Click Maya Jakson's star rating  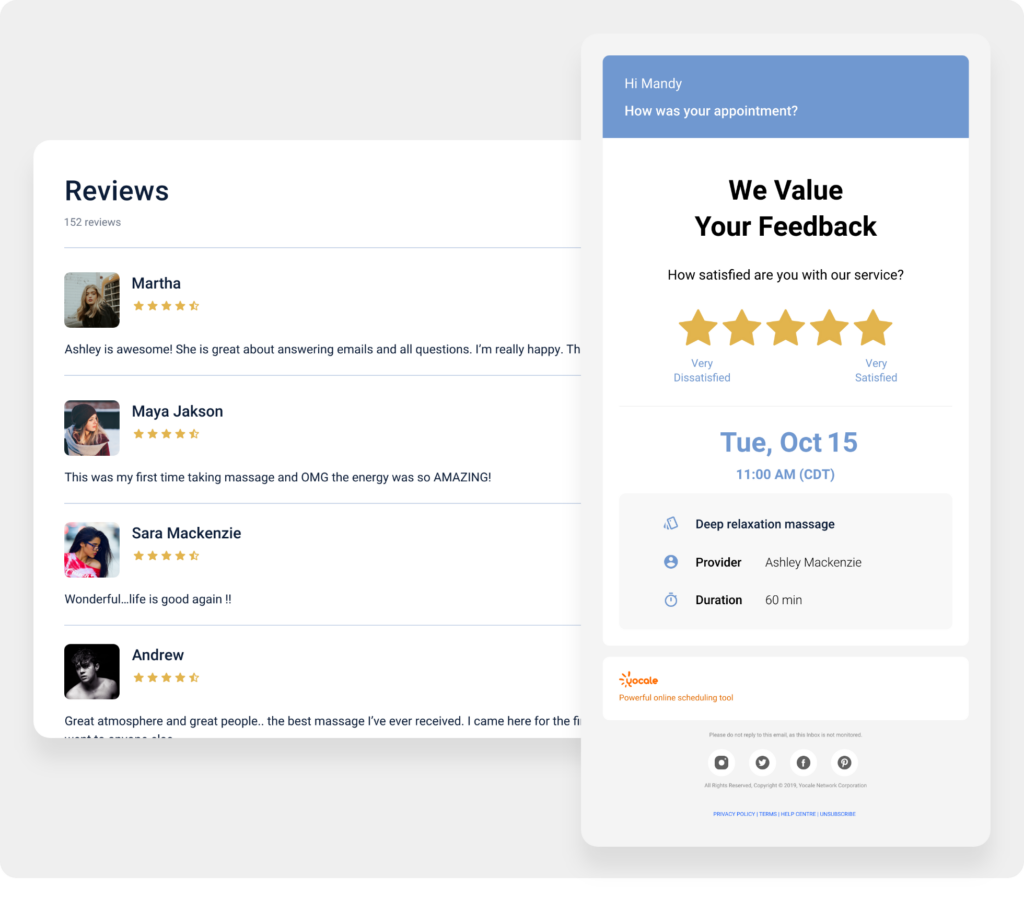pos(166,434)
